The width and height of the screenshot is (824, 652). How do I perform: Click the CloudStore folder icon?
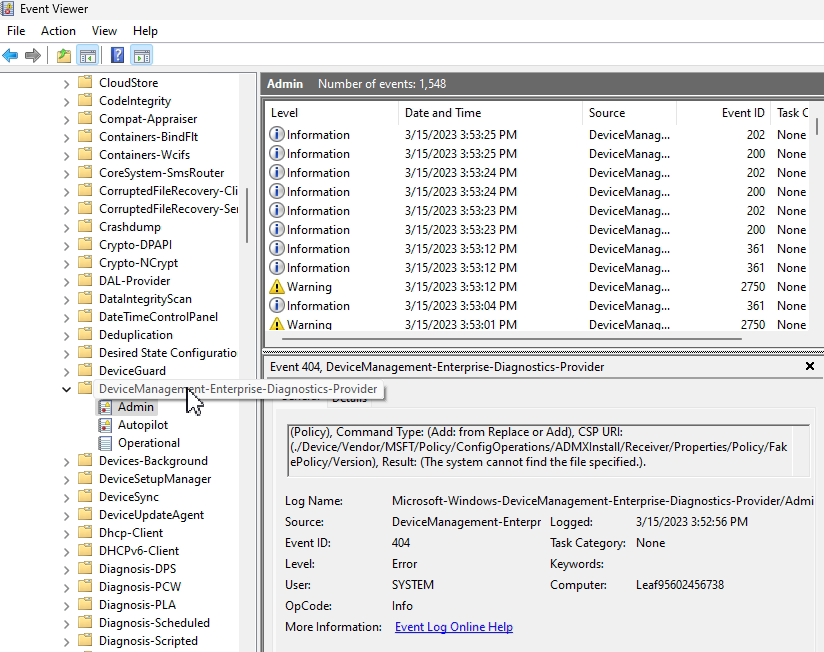pos(85,82)
